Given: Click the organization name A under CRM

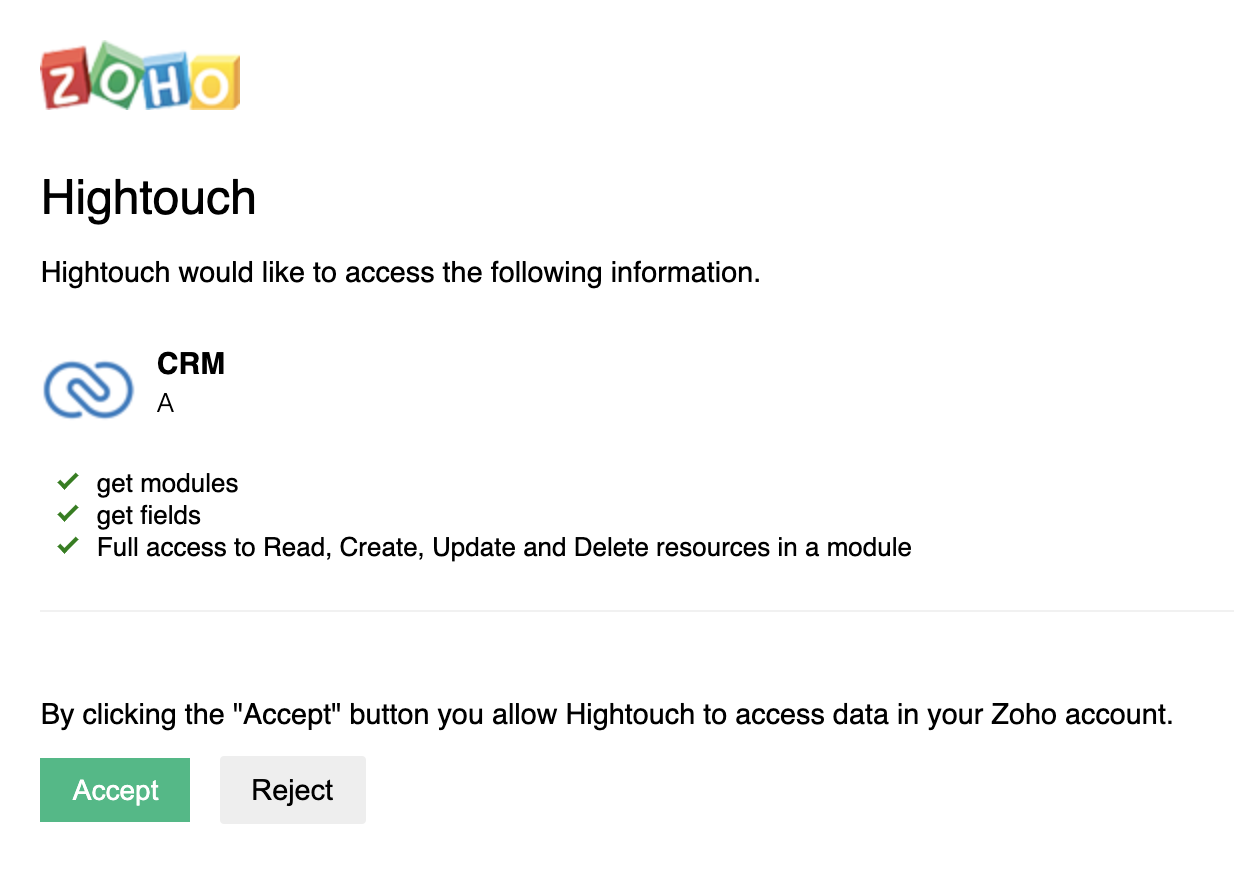Looking at the screenshot, I should (x=165, y=404).
